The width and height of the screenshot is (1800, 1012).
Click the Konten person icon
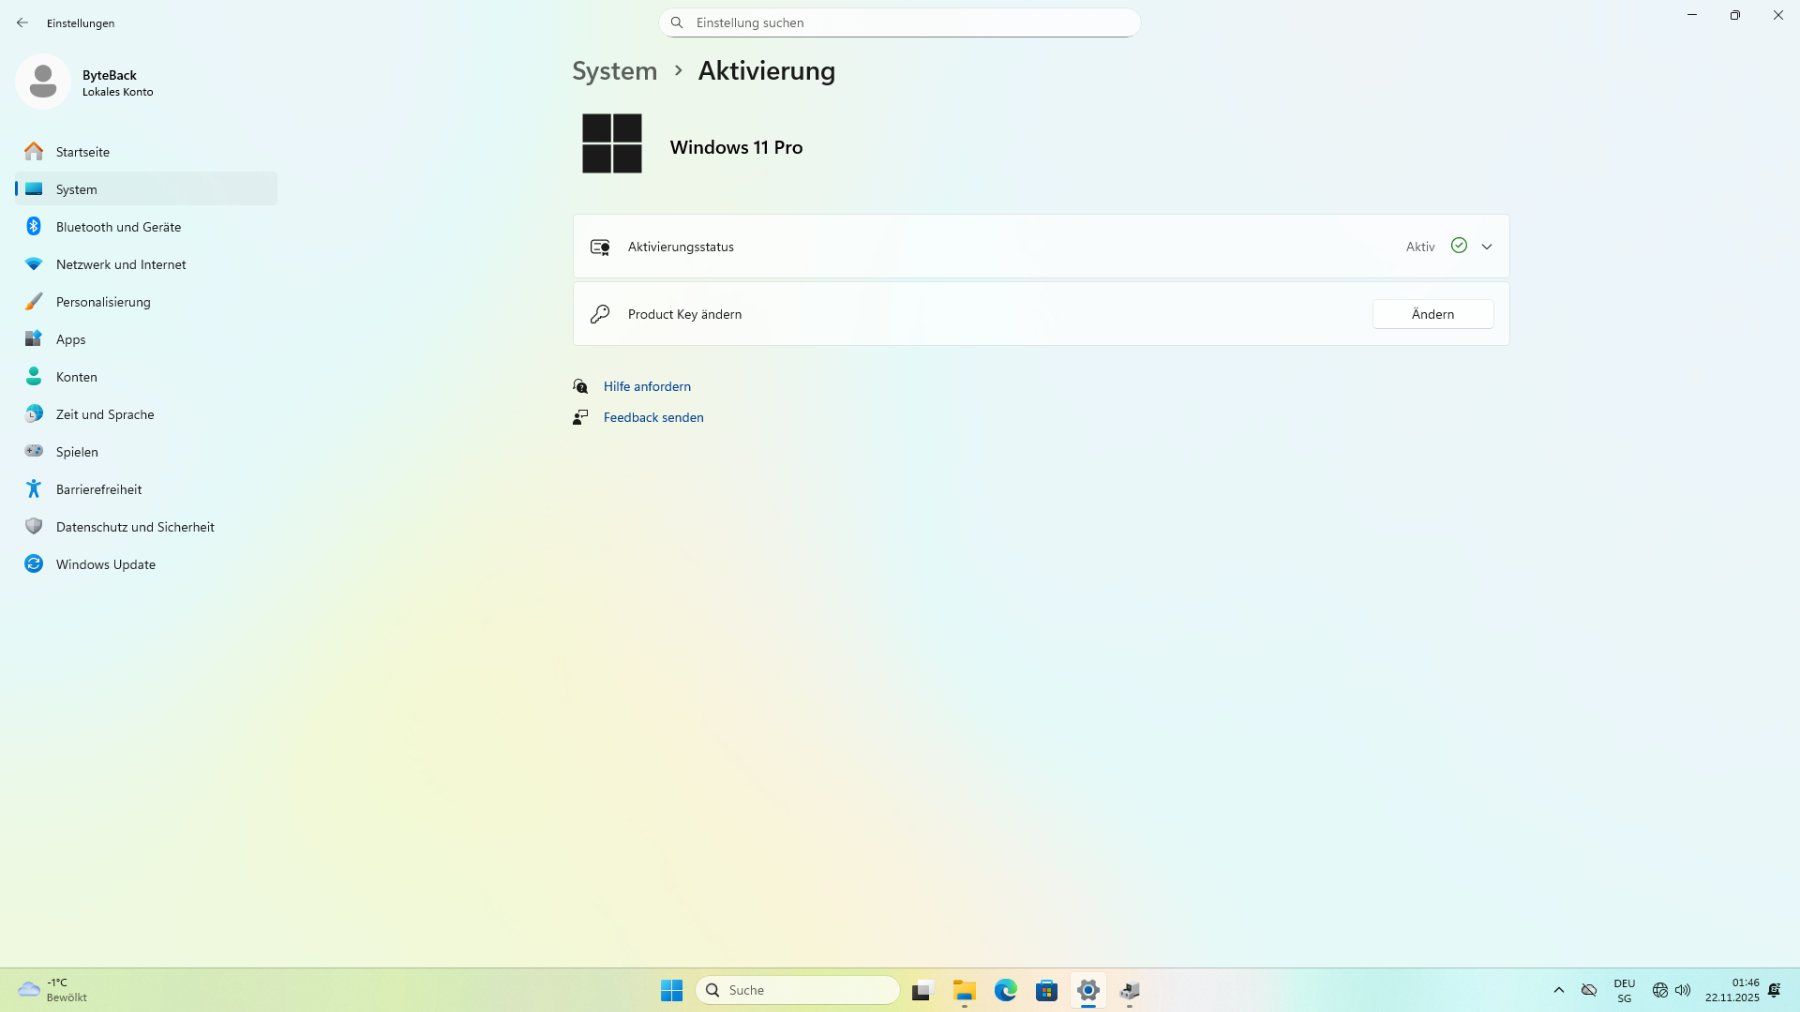34,377
